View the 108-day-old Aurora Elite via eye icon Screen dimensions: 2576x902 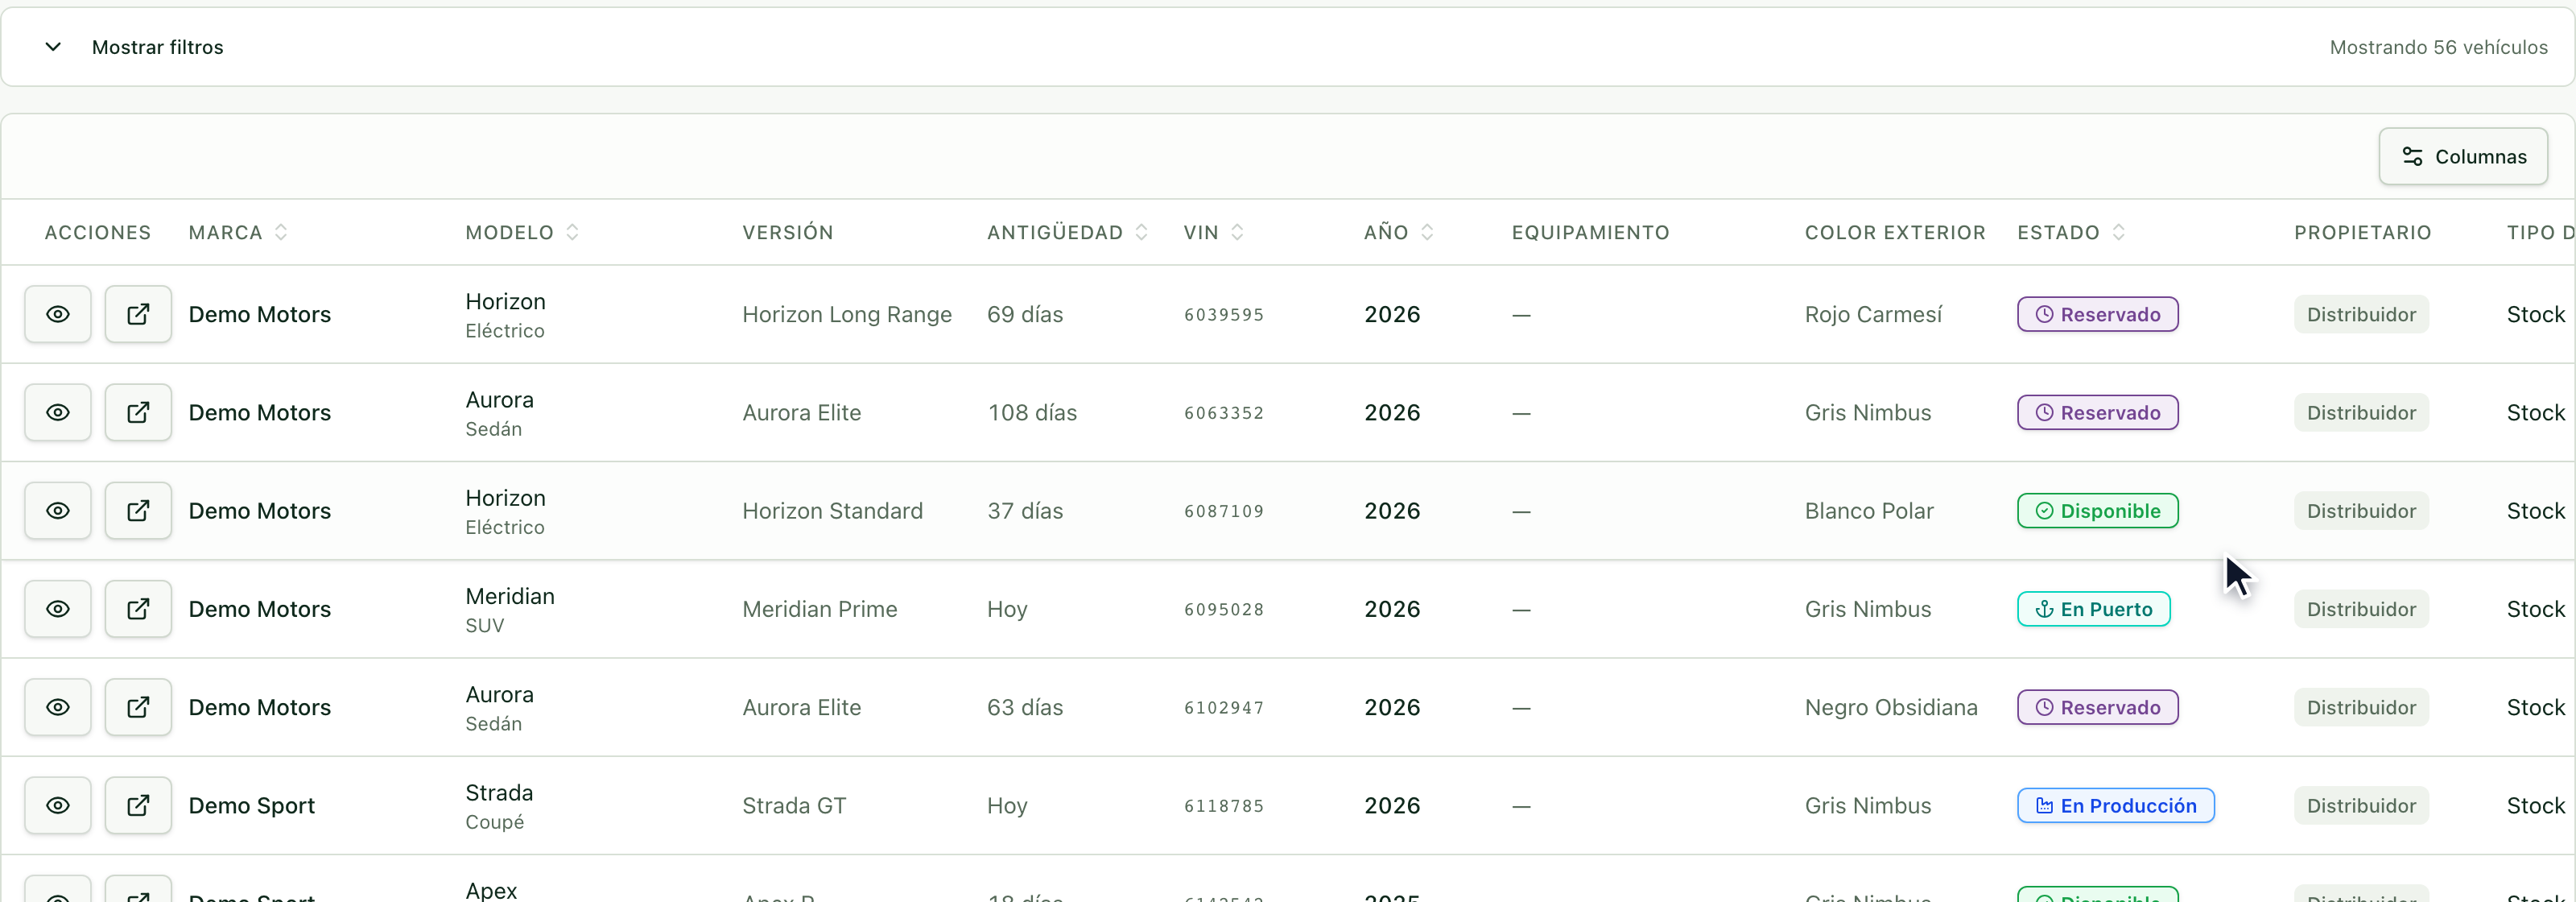[x=58, y=412]
